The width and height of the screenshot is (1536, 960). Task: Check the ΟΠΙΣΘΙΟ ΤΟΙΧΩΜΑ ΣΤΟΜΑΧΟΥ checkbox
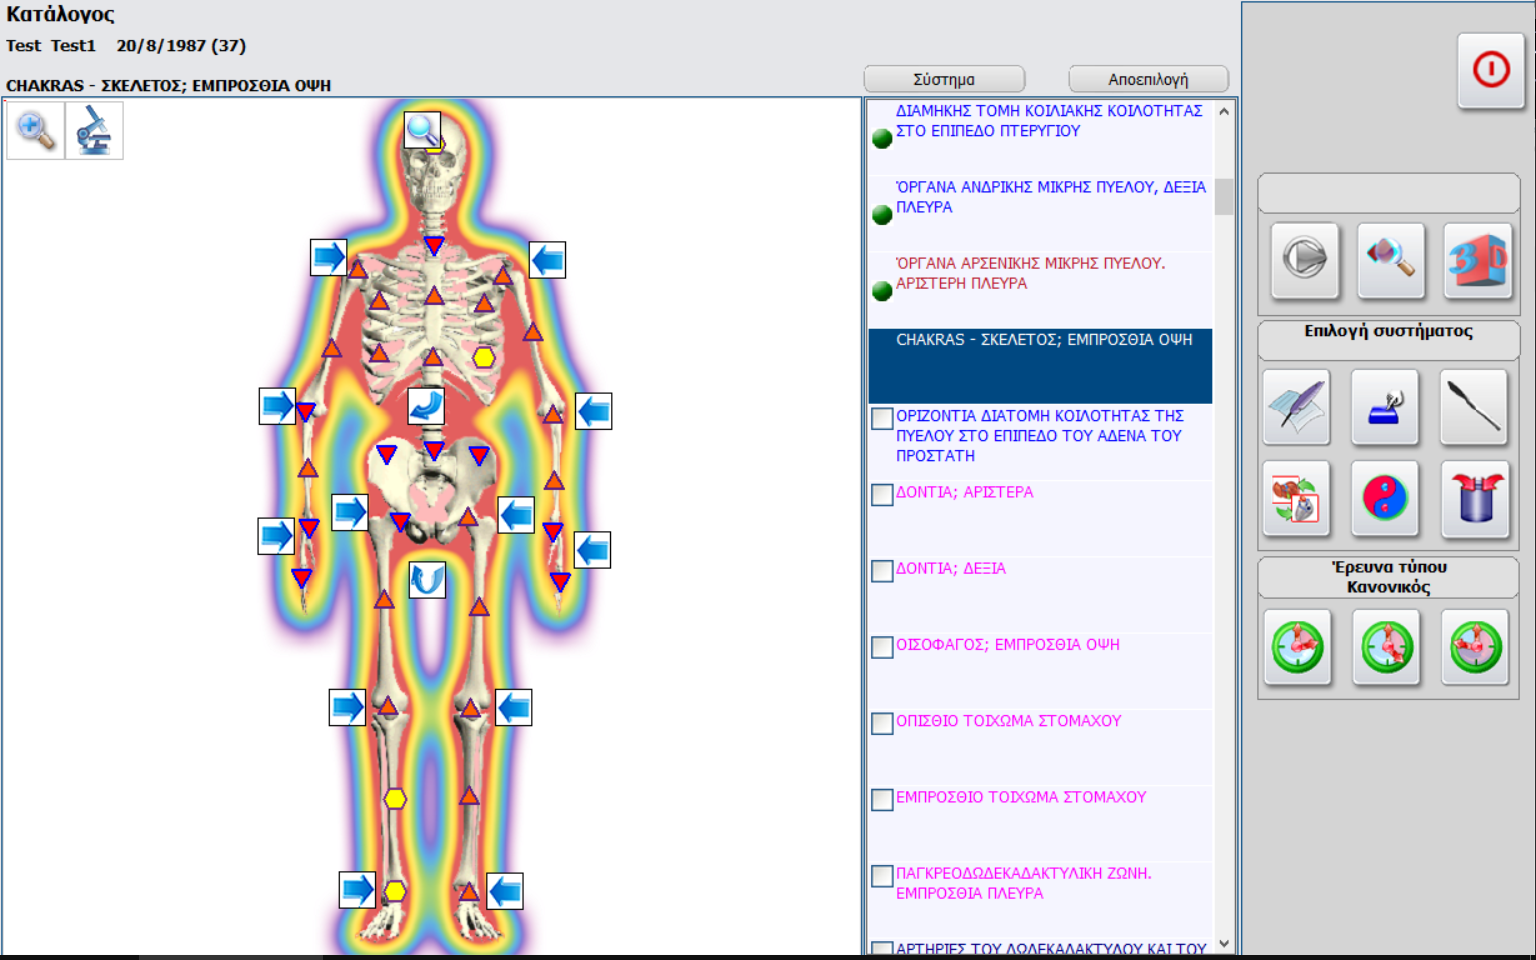[x=882, y=723]
